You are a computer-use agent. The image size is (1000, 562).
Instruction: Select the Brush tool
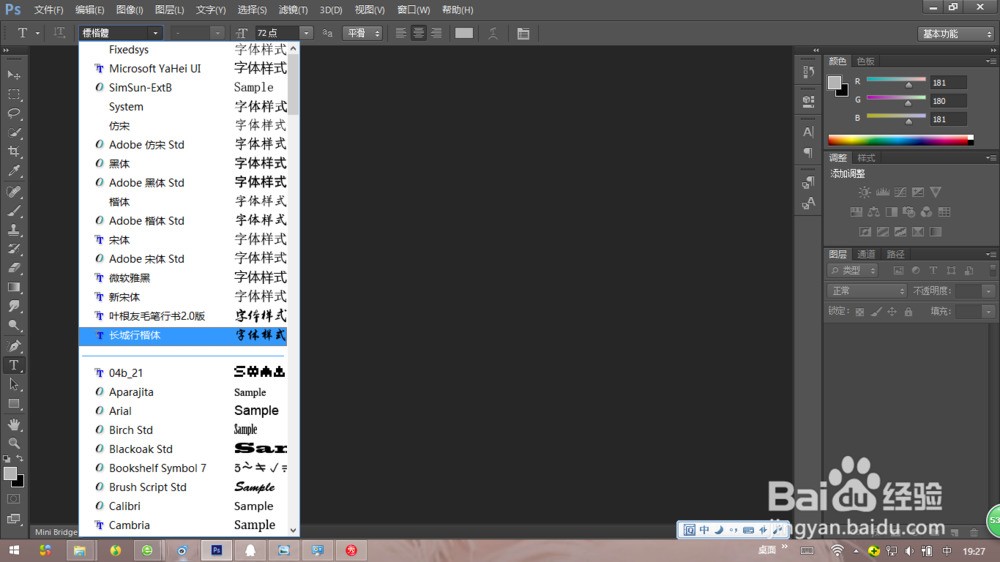[x=13, y=211]
